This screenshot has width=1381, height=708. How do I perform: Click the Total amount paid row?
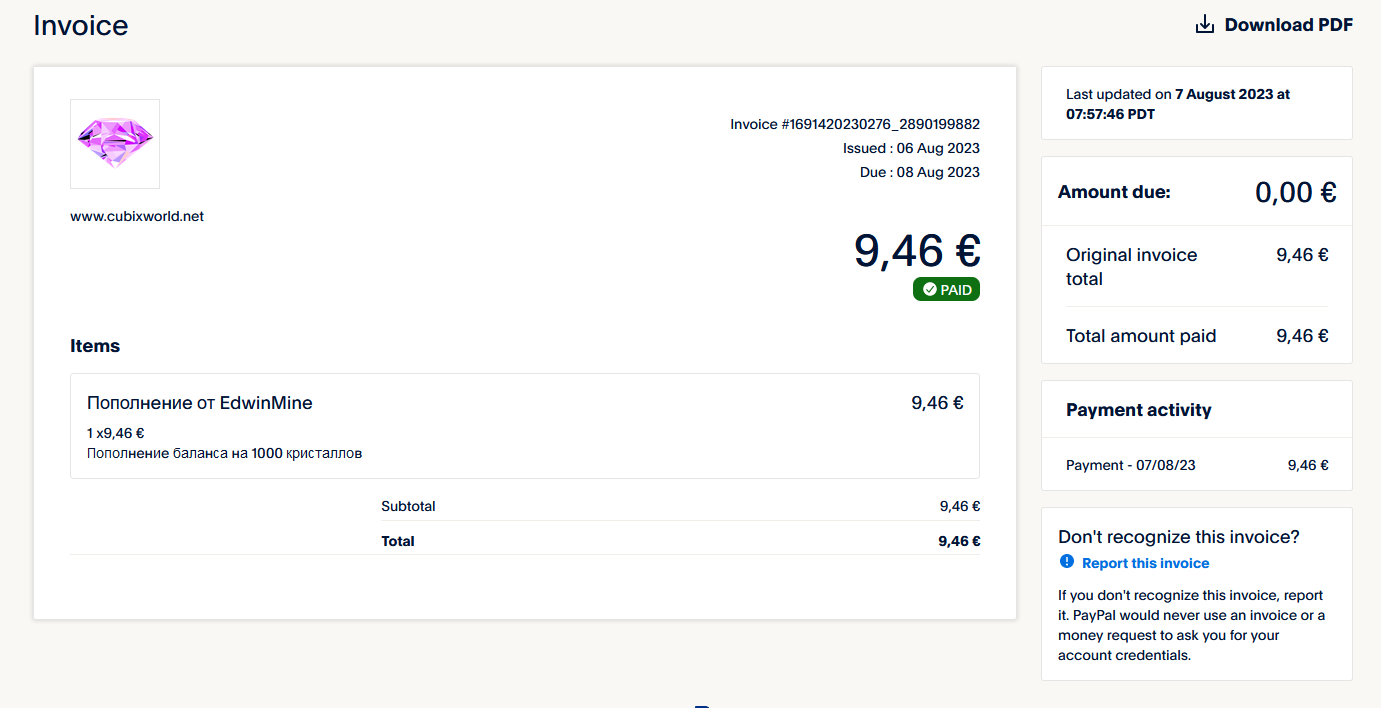tap(1196, 336)
